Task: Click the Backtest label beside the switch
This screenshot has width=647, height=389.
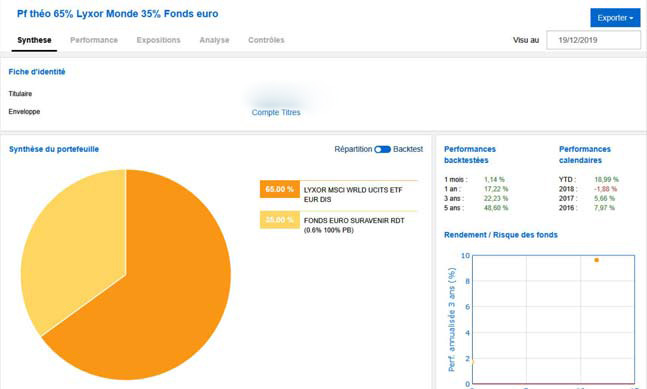Action: point(408,149)
